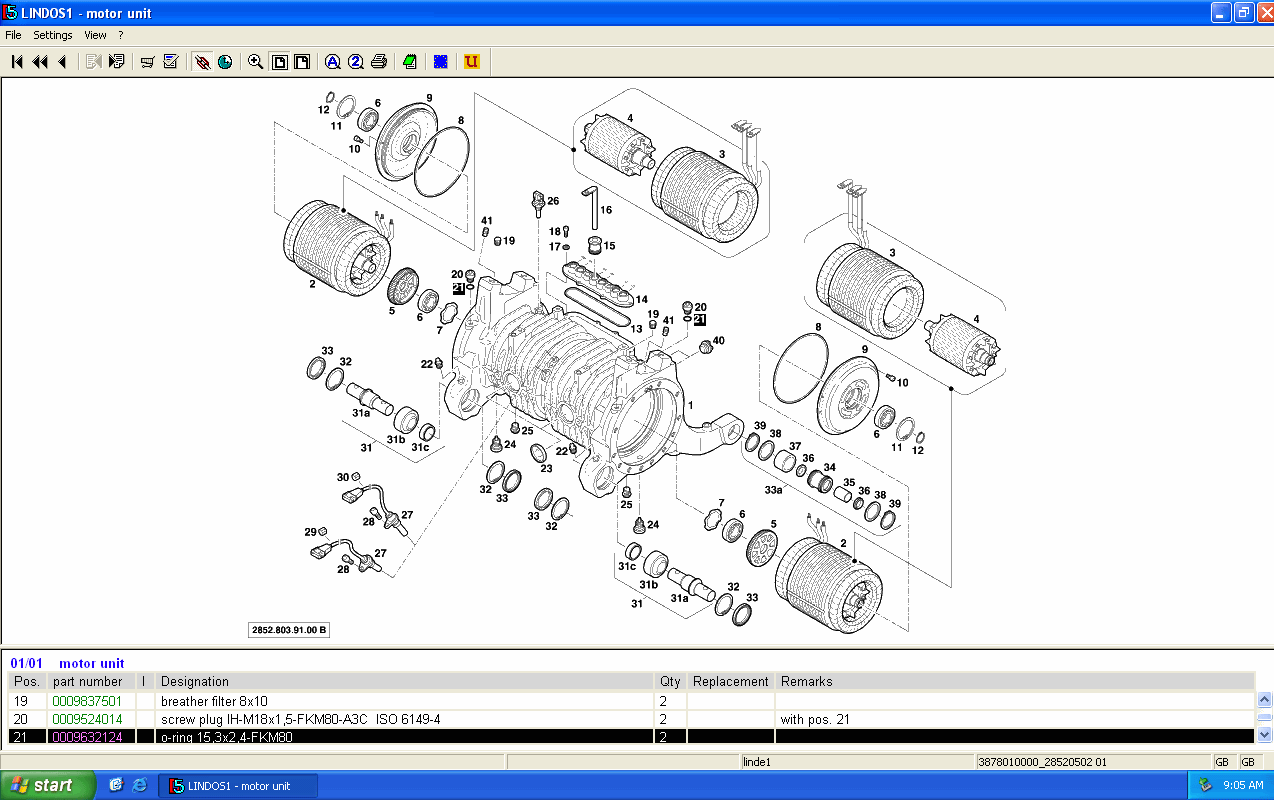Click the magnifying glass zoom icon
Screen dimensions: 1274x800
pos(255,62)
